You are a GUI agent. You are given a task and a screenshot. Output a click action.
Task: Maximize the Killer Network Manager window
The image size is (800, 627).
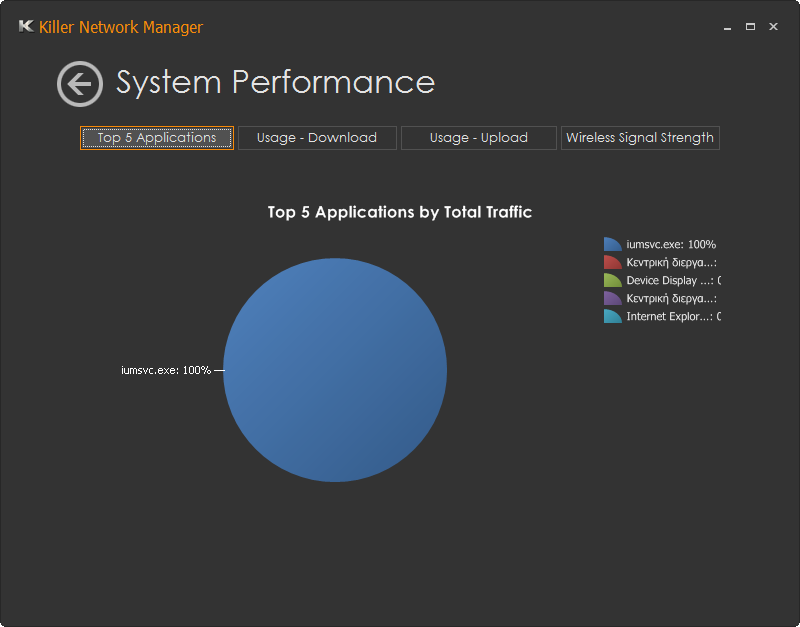coord(750,27)
